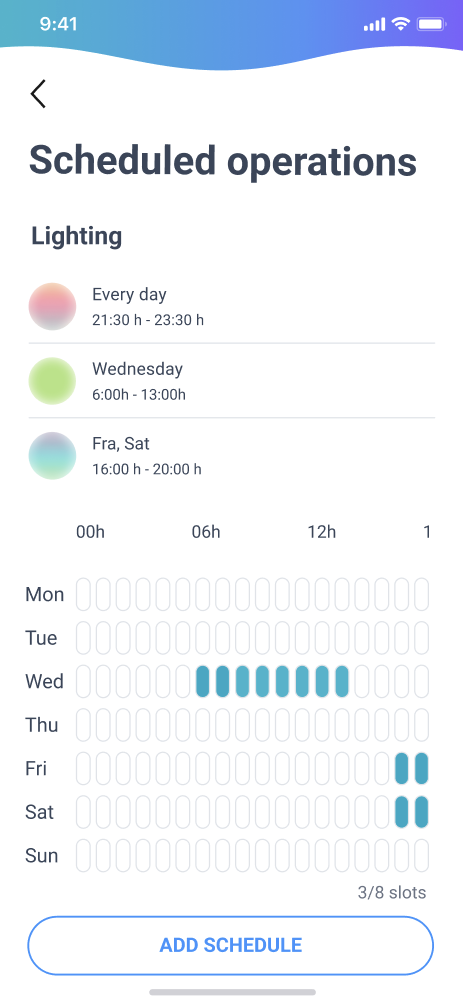463x1004 pixels.
Task: Enable the first Sun time slot
Action: 83,855
